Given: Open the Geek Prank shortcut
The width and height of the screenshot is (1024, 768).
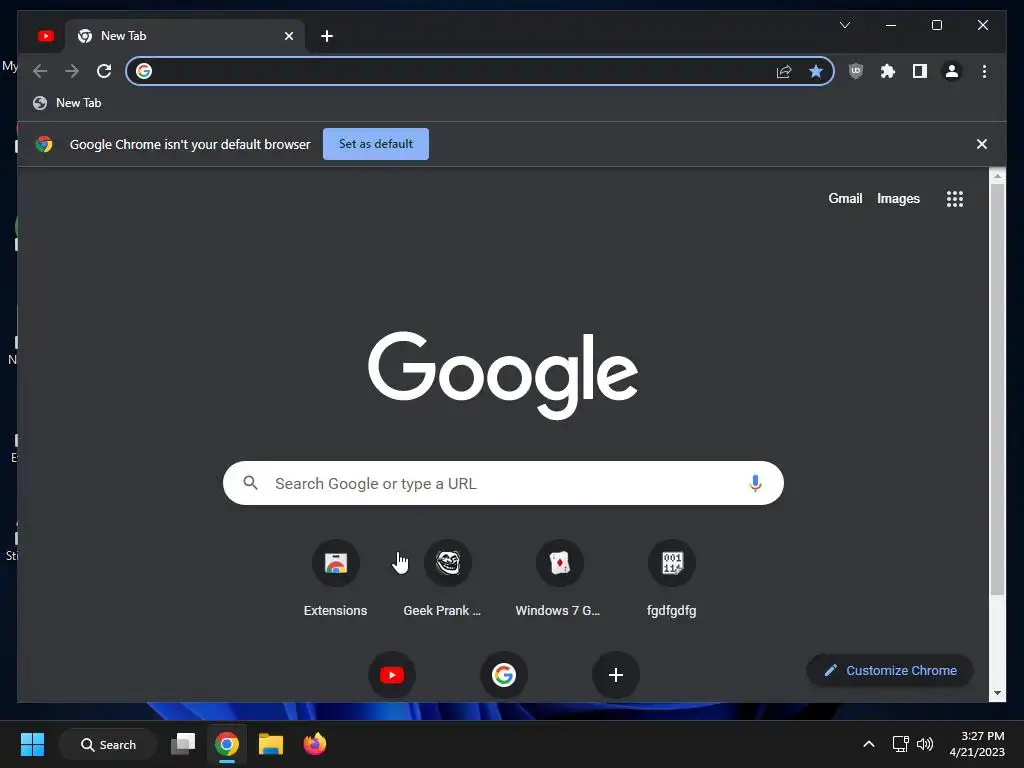Looking at the screenshot, I should [447, 579].
